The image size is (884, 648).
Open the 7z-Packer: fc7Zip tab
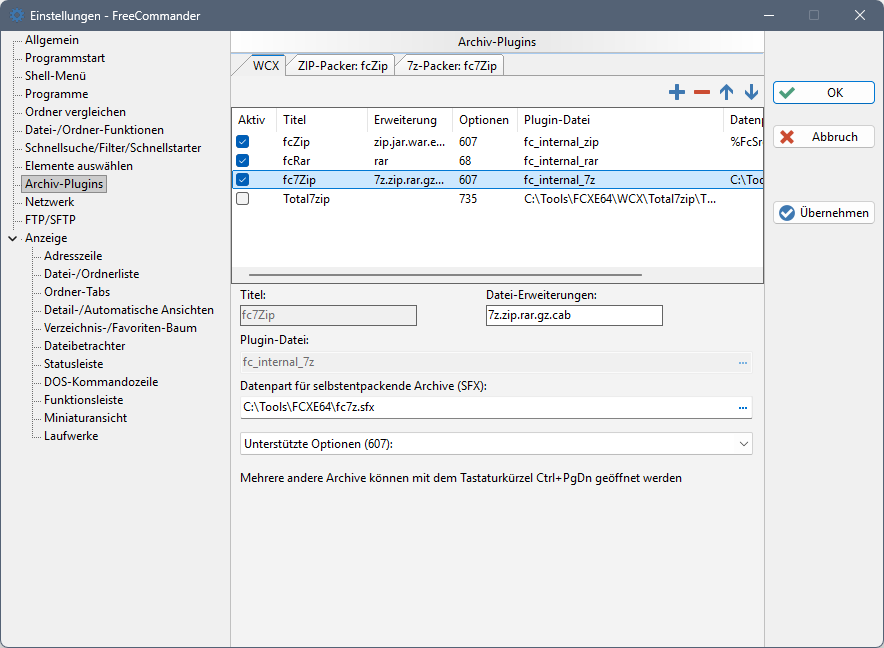(453, 66)
